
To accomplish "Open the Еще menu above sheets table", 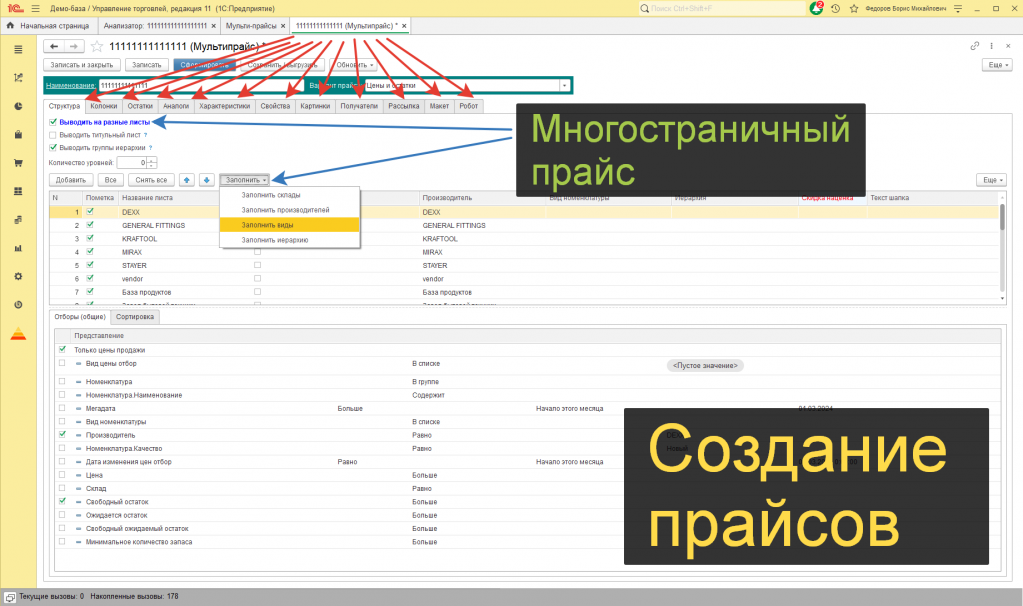I will pos(992,180).
